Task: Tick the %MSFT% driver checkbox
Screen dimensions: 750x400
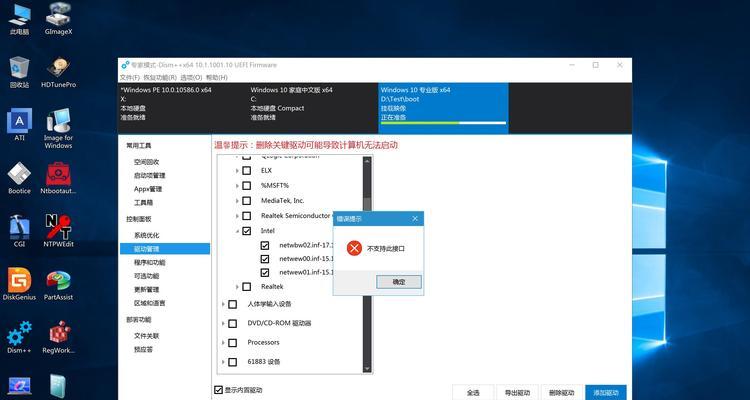Action: [x=246, y=185]
